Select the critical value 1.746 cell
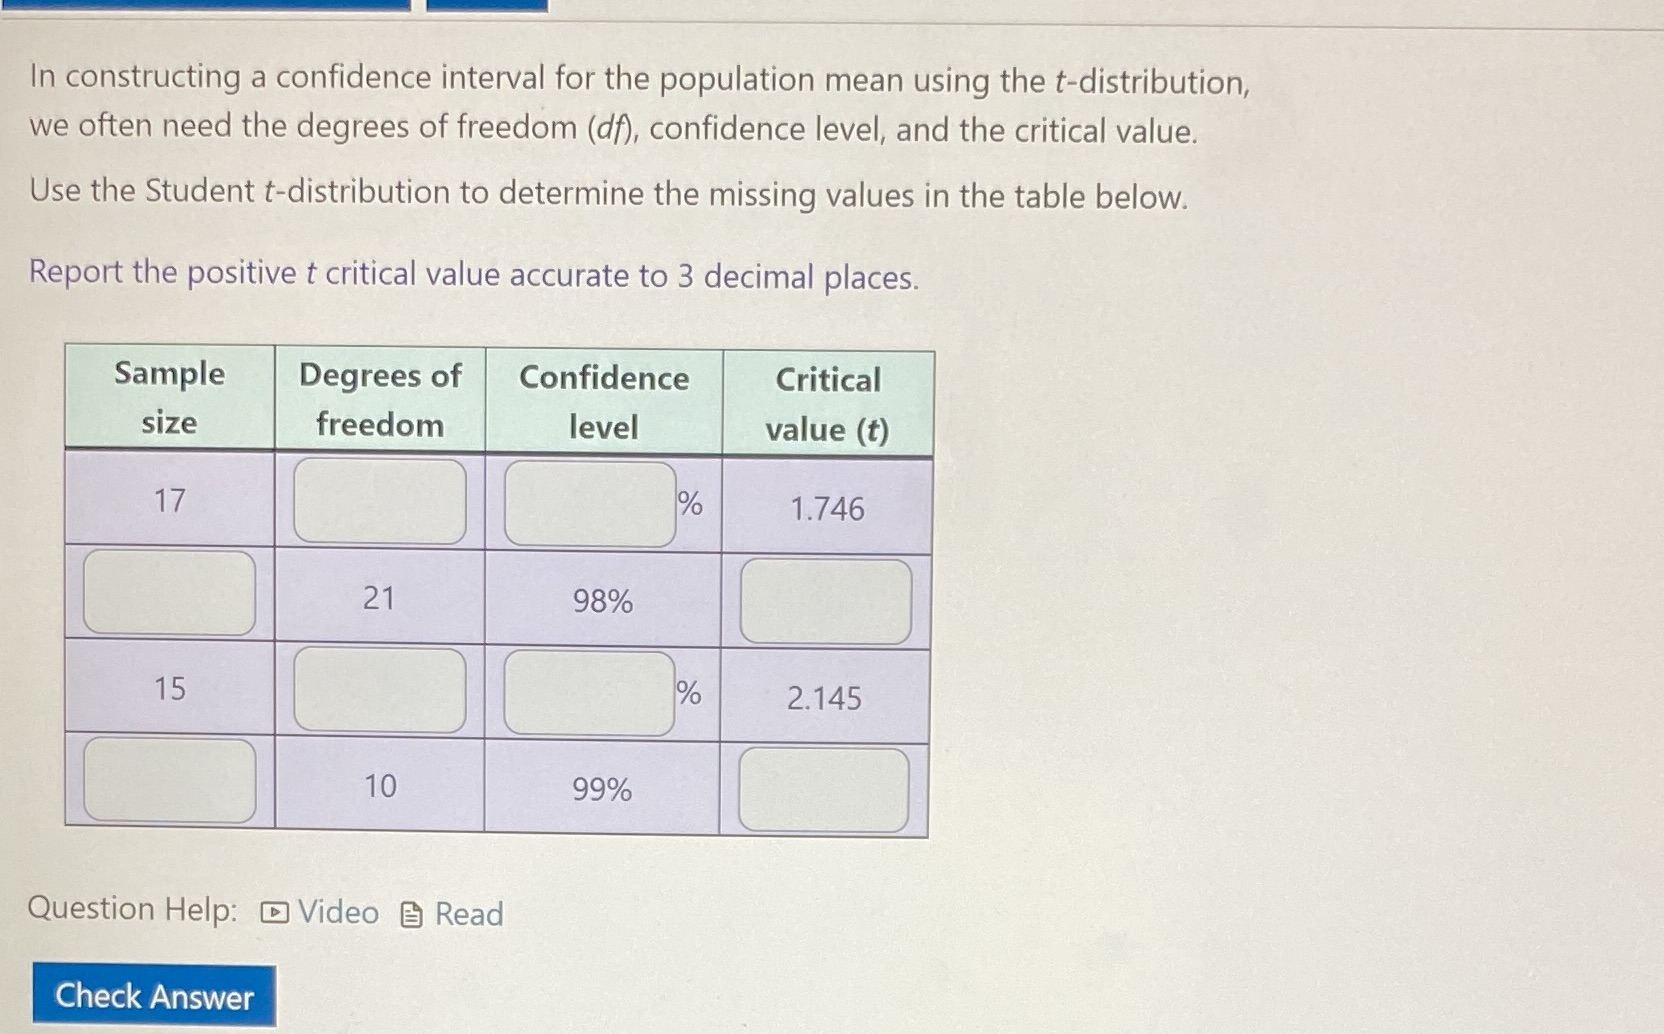Screen dimensions: 1664x1034 (x=826, y=510)
